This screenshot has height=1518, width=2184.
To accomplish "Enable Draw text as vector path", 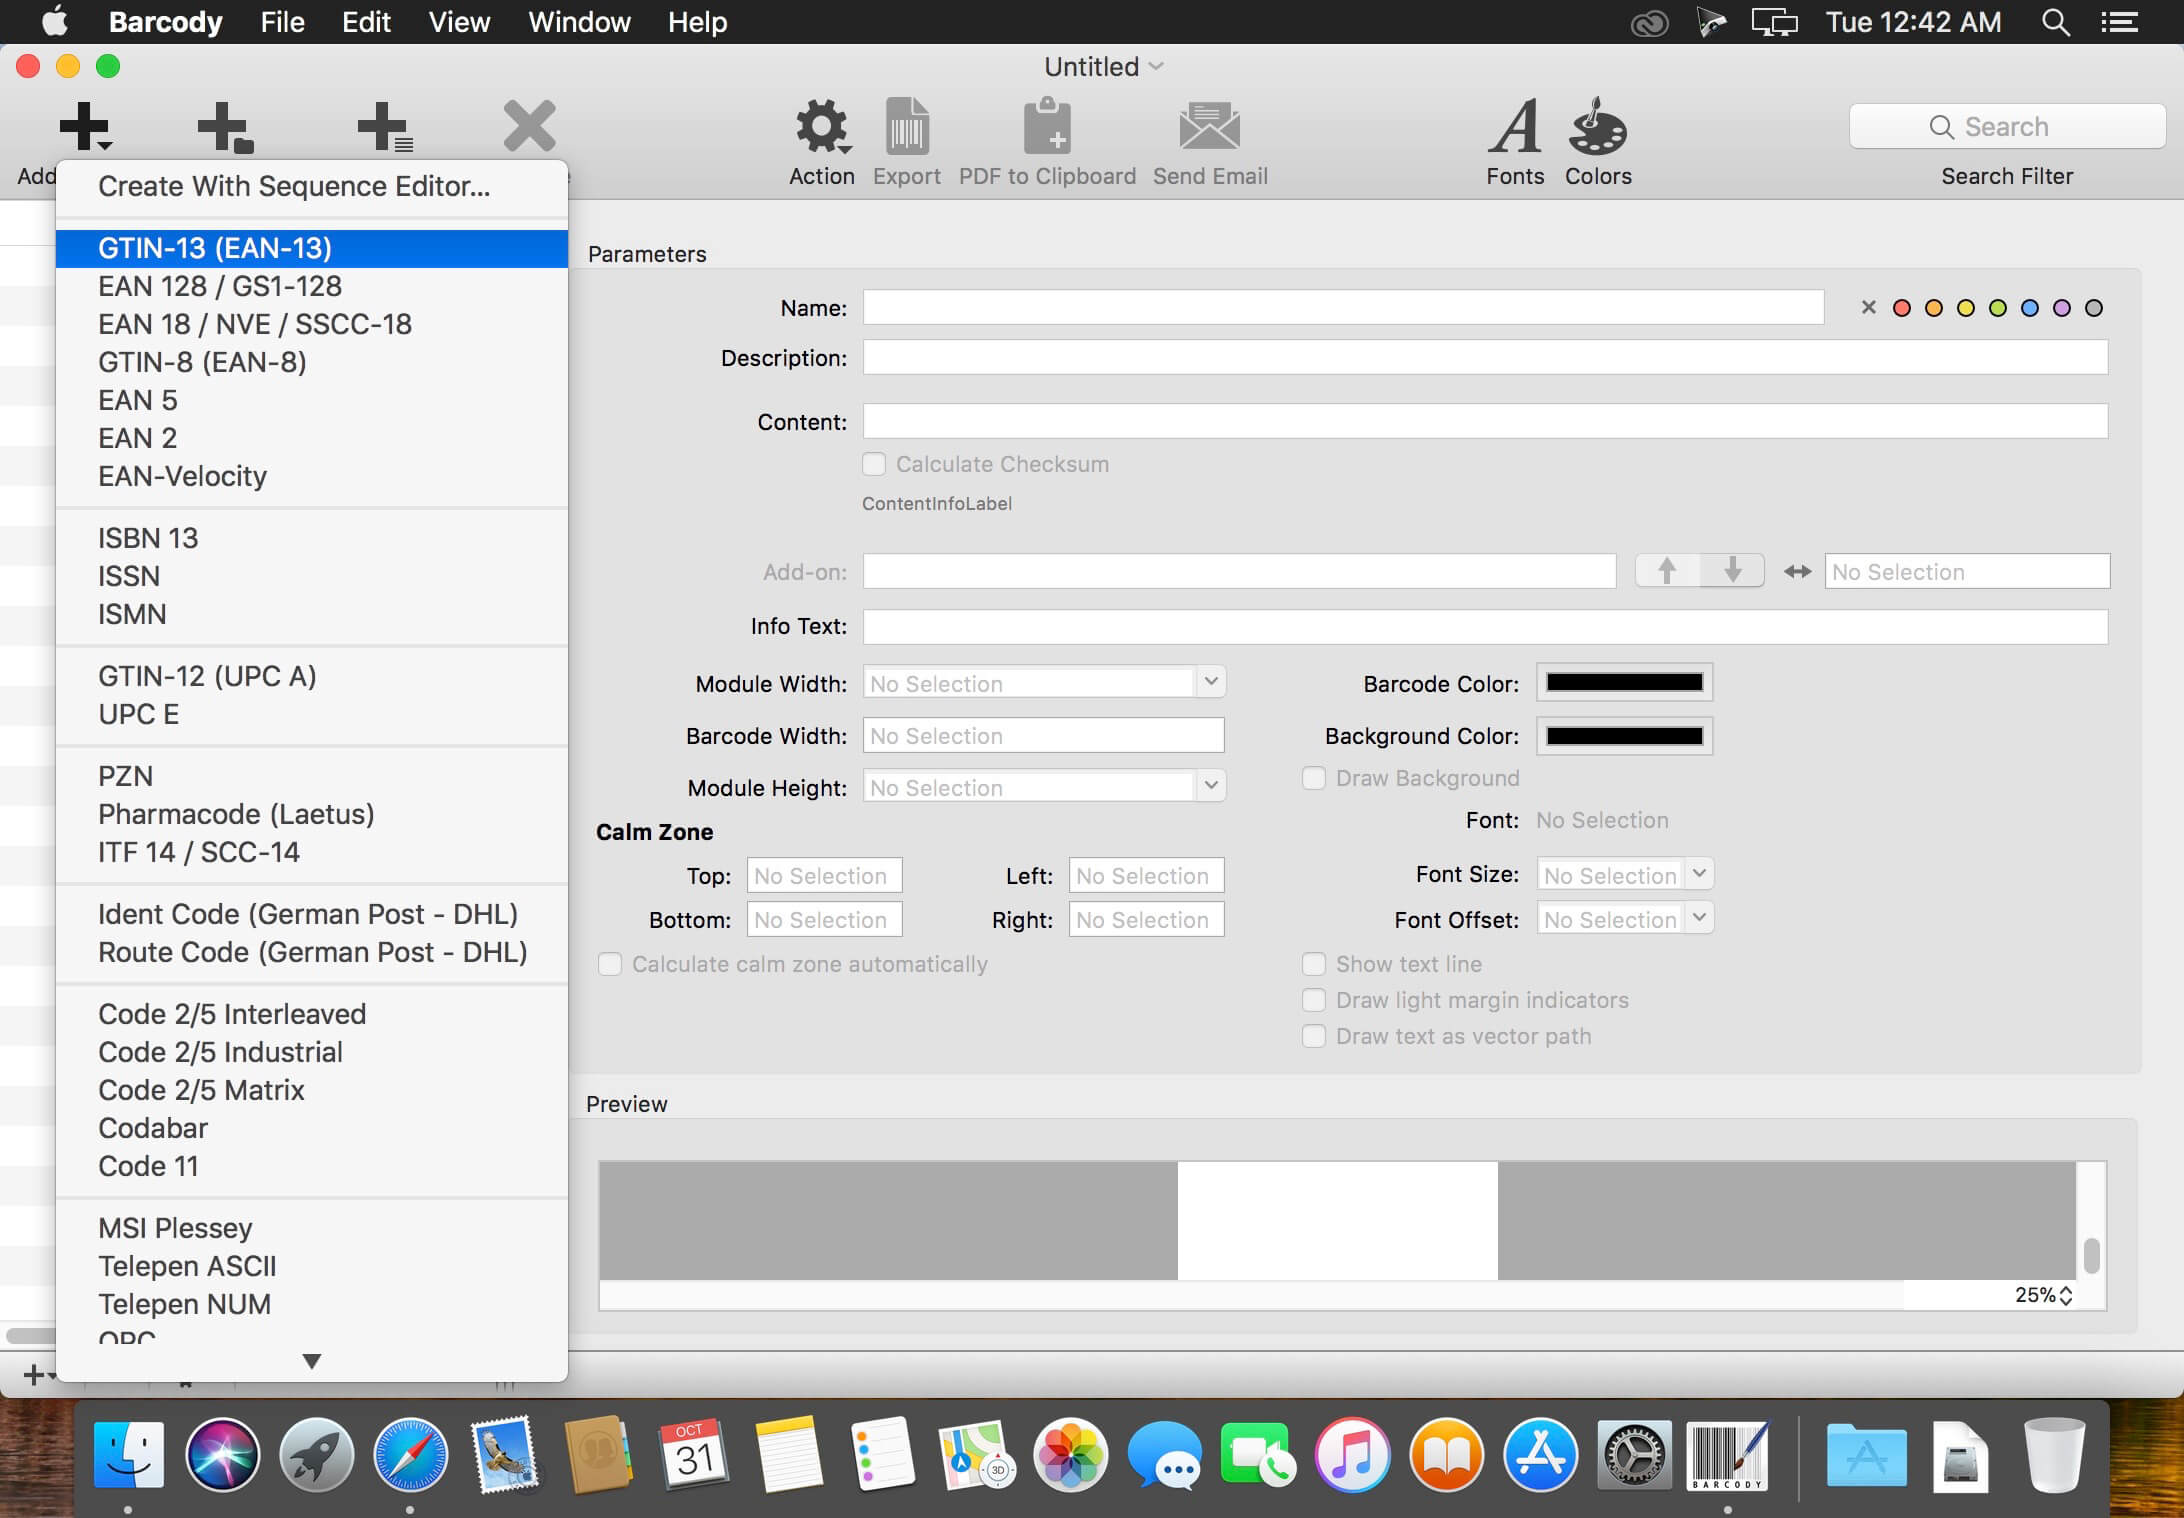I will point(1314,1036).
